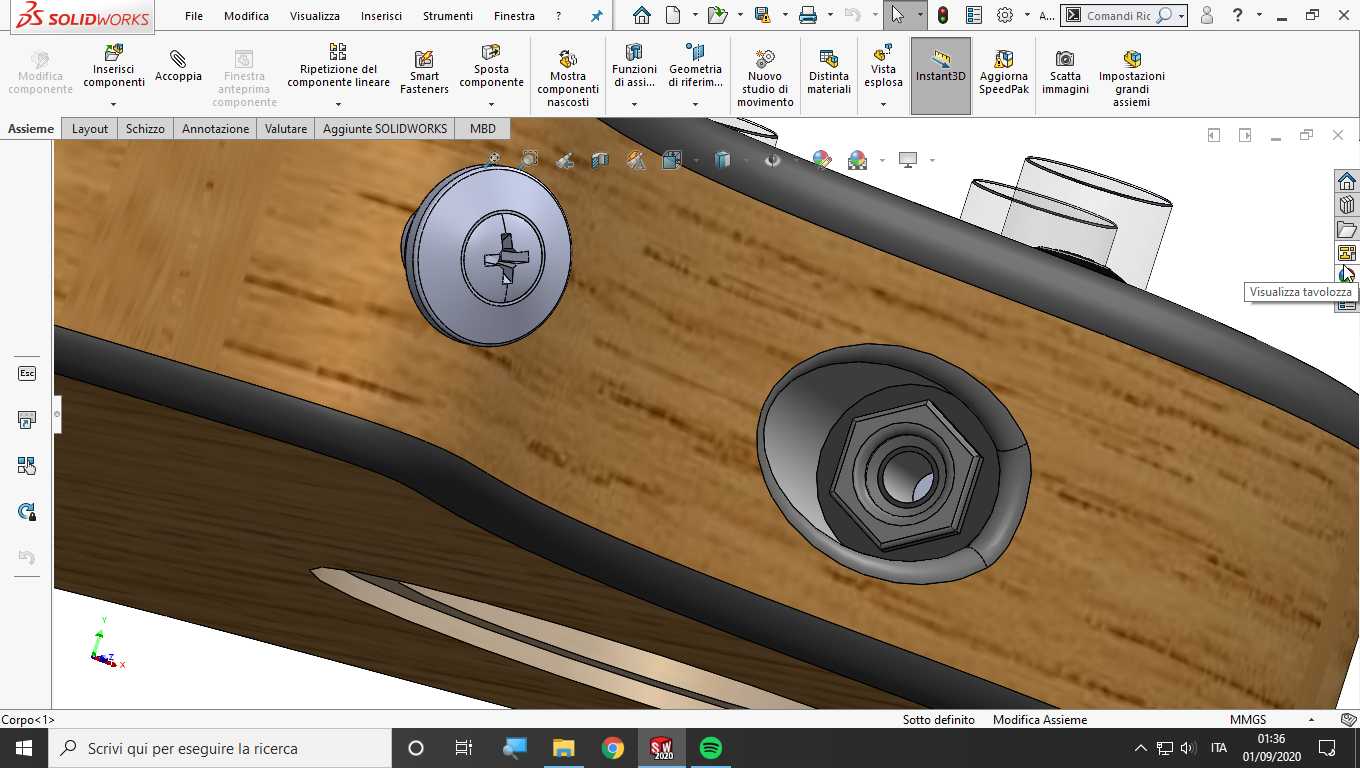Open File Explorer tab in task pane
1360x768 pixels.
1347,229
